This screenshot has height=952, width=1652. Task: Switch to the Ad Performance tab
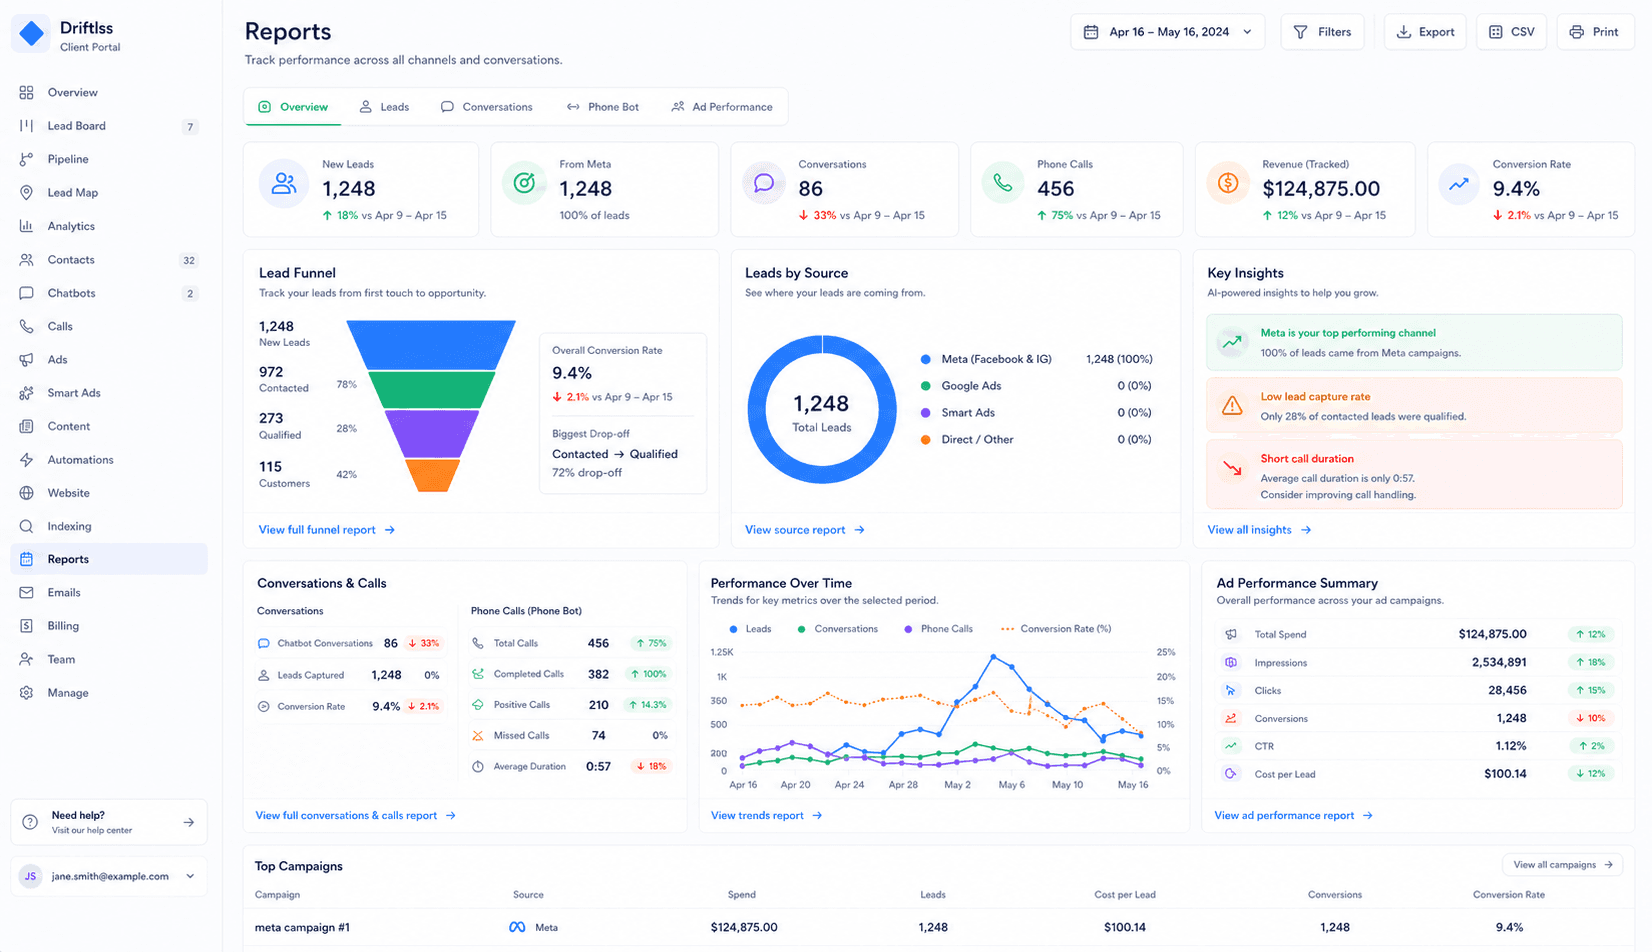[x=722, y=107]
